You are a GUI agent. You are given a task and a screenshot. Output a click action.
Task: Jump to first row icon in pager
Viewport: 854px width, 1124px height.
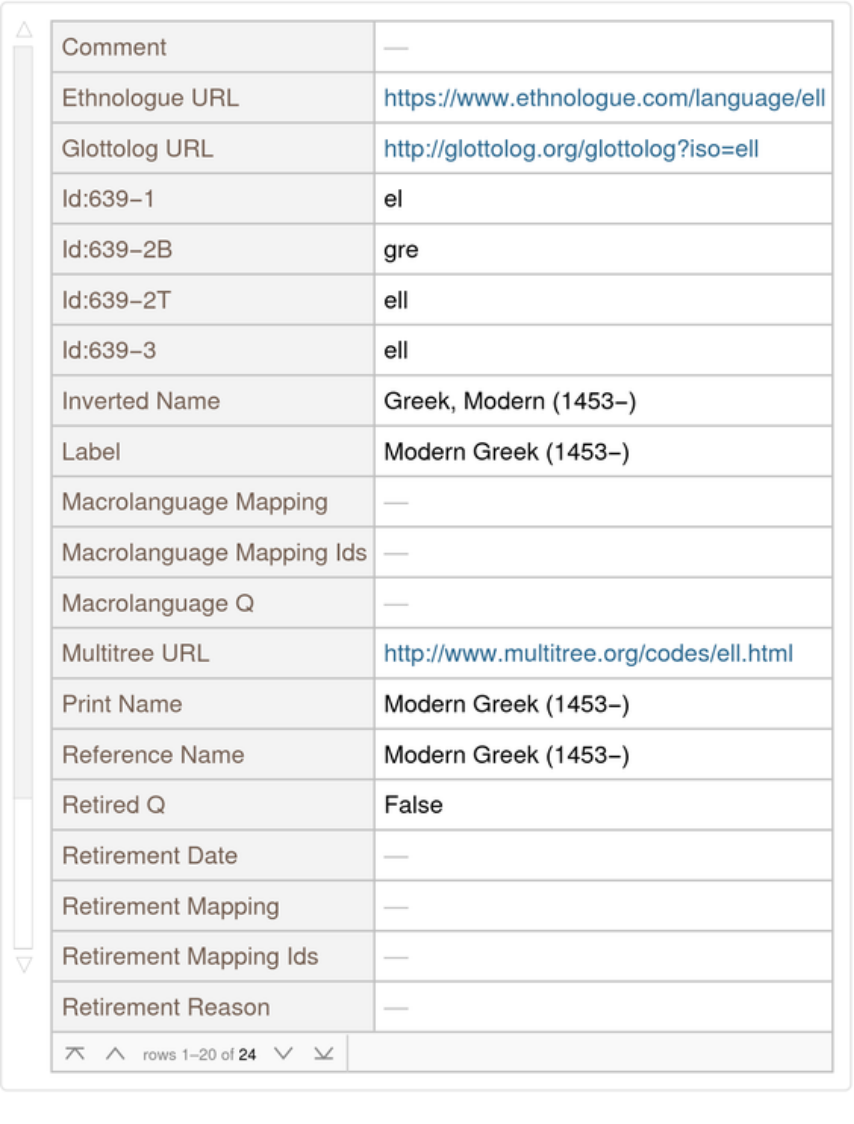point(75,1054)
